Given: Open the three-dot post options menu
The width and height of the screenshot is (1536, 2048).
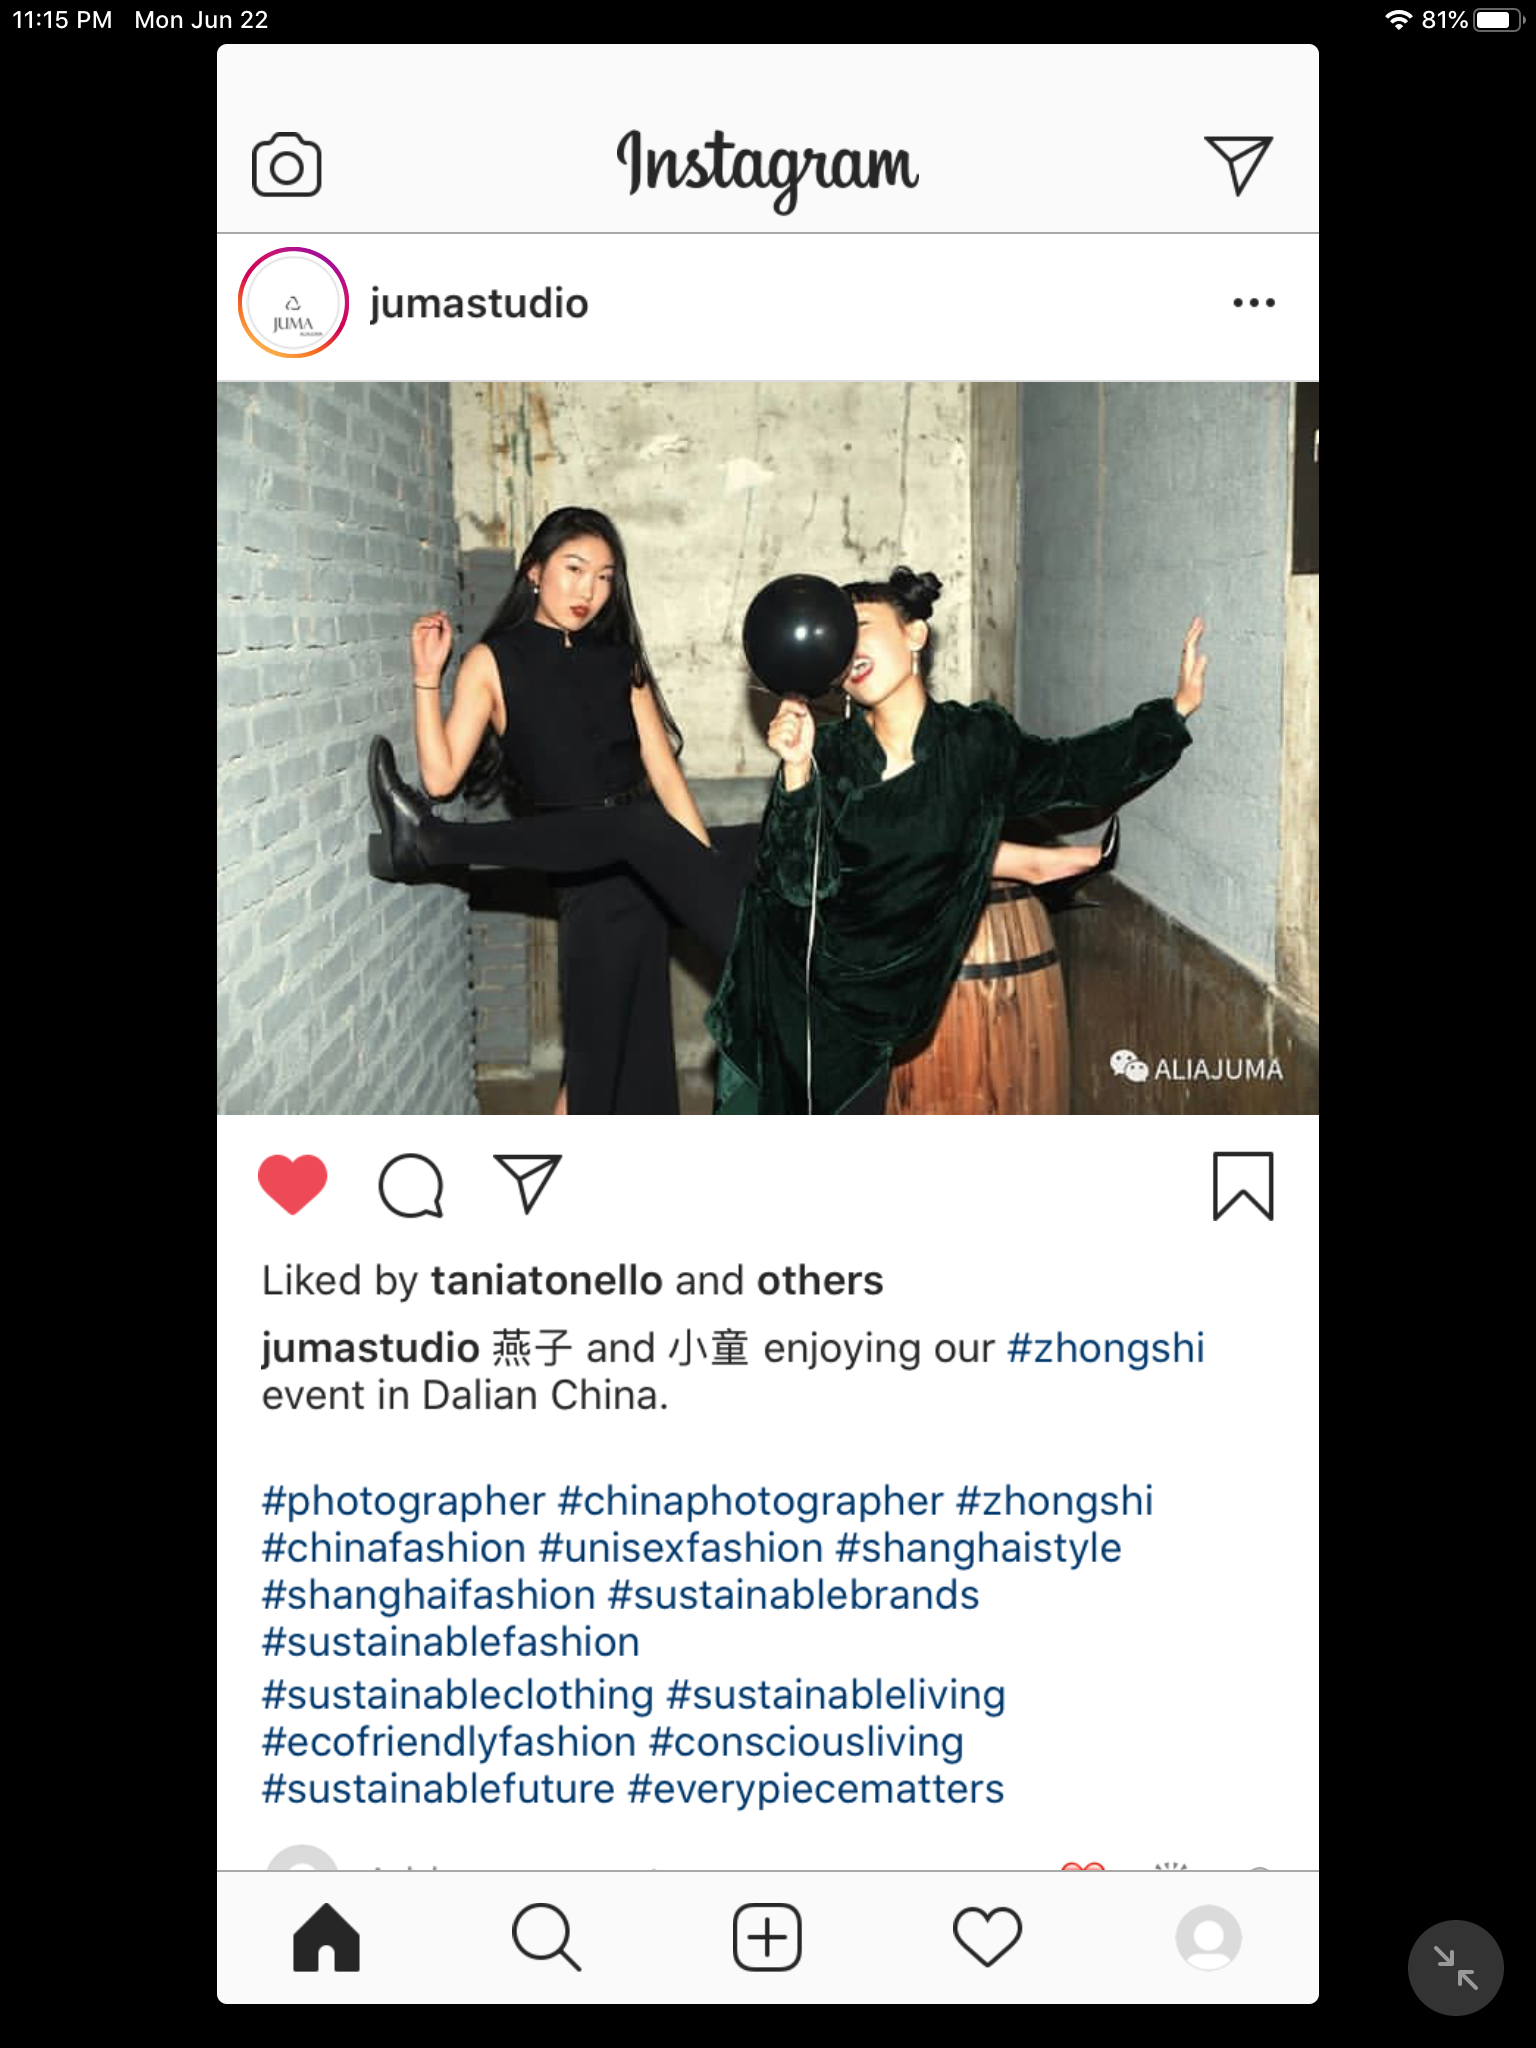Looking at the screenshot, I should tap(1254, 302).
